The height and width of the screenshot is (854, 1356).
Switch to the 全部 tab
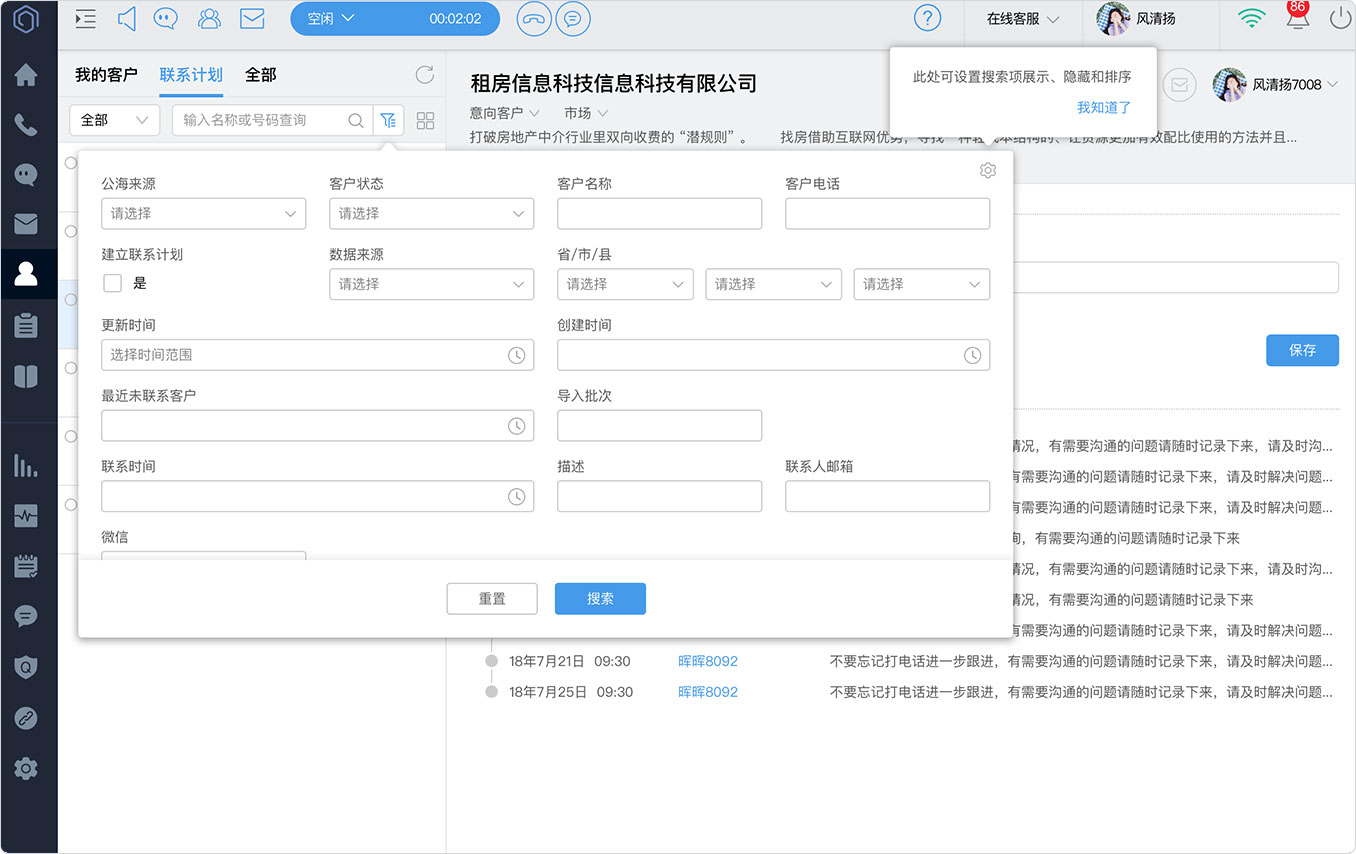pos(261,75)
